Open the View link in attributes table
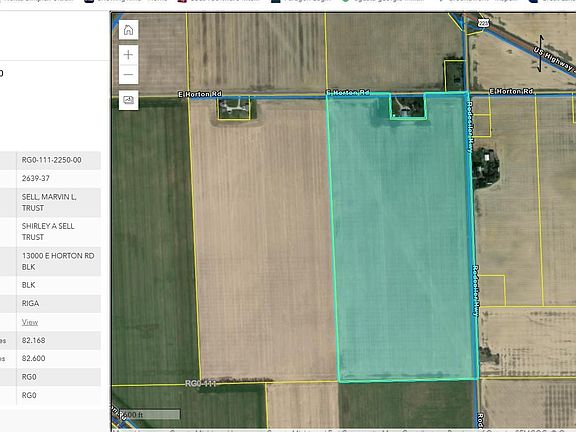 [x=30, y=322]
